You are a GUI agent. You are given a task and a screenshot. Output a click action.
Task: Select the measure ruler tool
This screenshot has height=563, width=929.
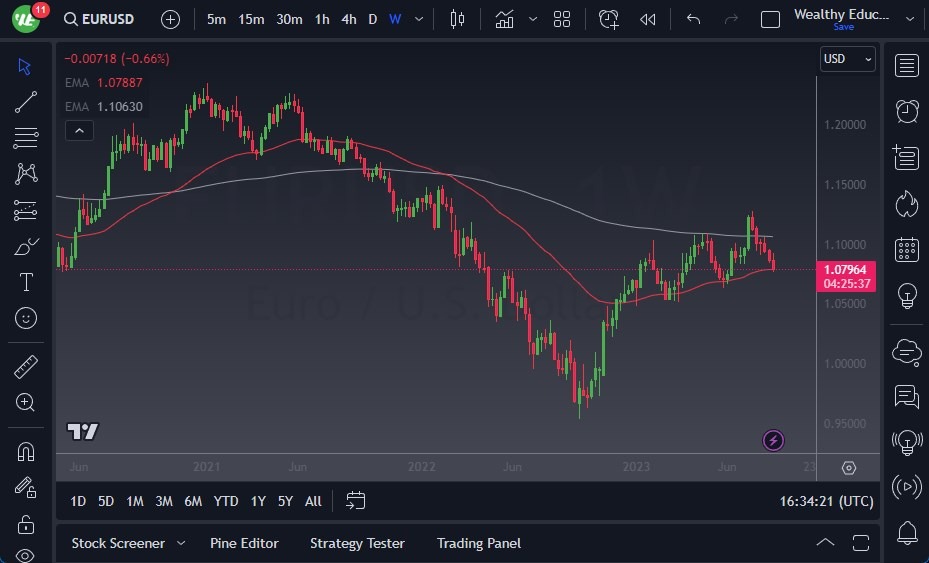26,367
